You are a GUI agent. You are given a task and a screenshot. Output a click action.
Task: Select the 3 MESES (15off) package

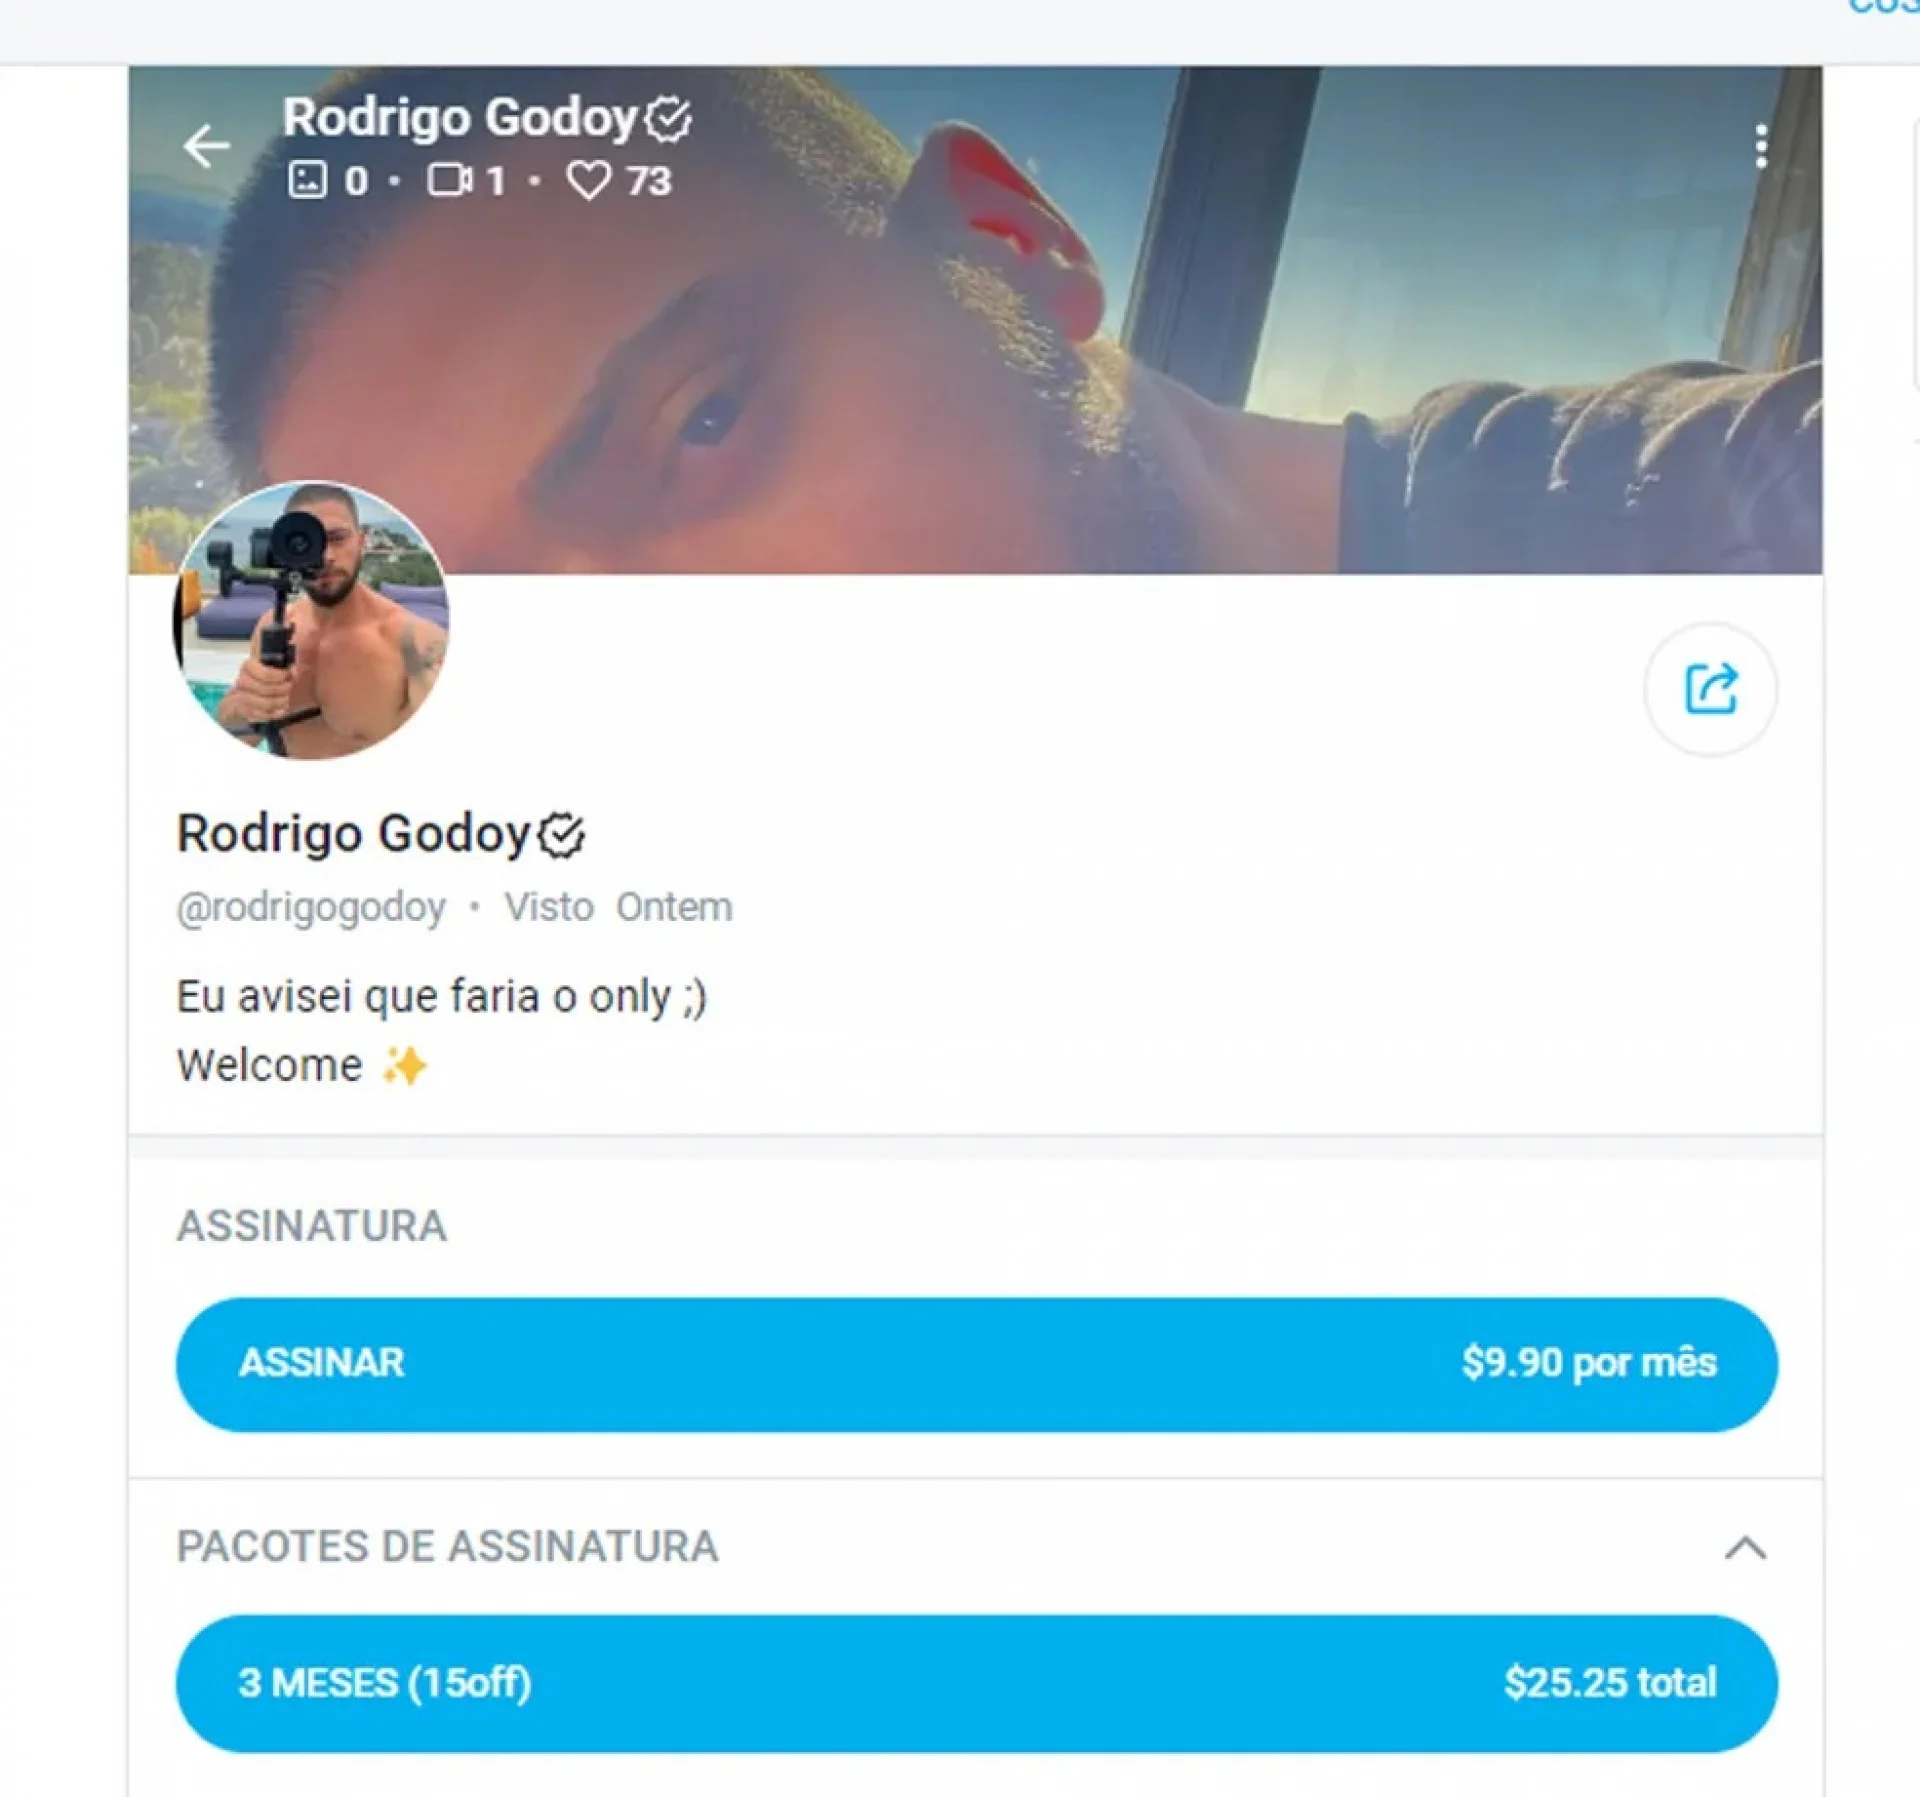[977, 1683]
